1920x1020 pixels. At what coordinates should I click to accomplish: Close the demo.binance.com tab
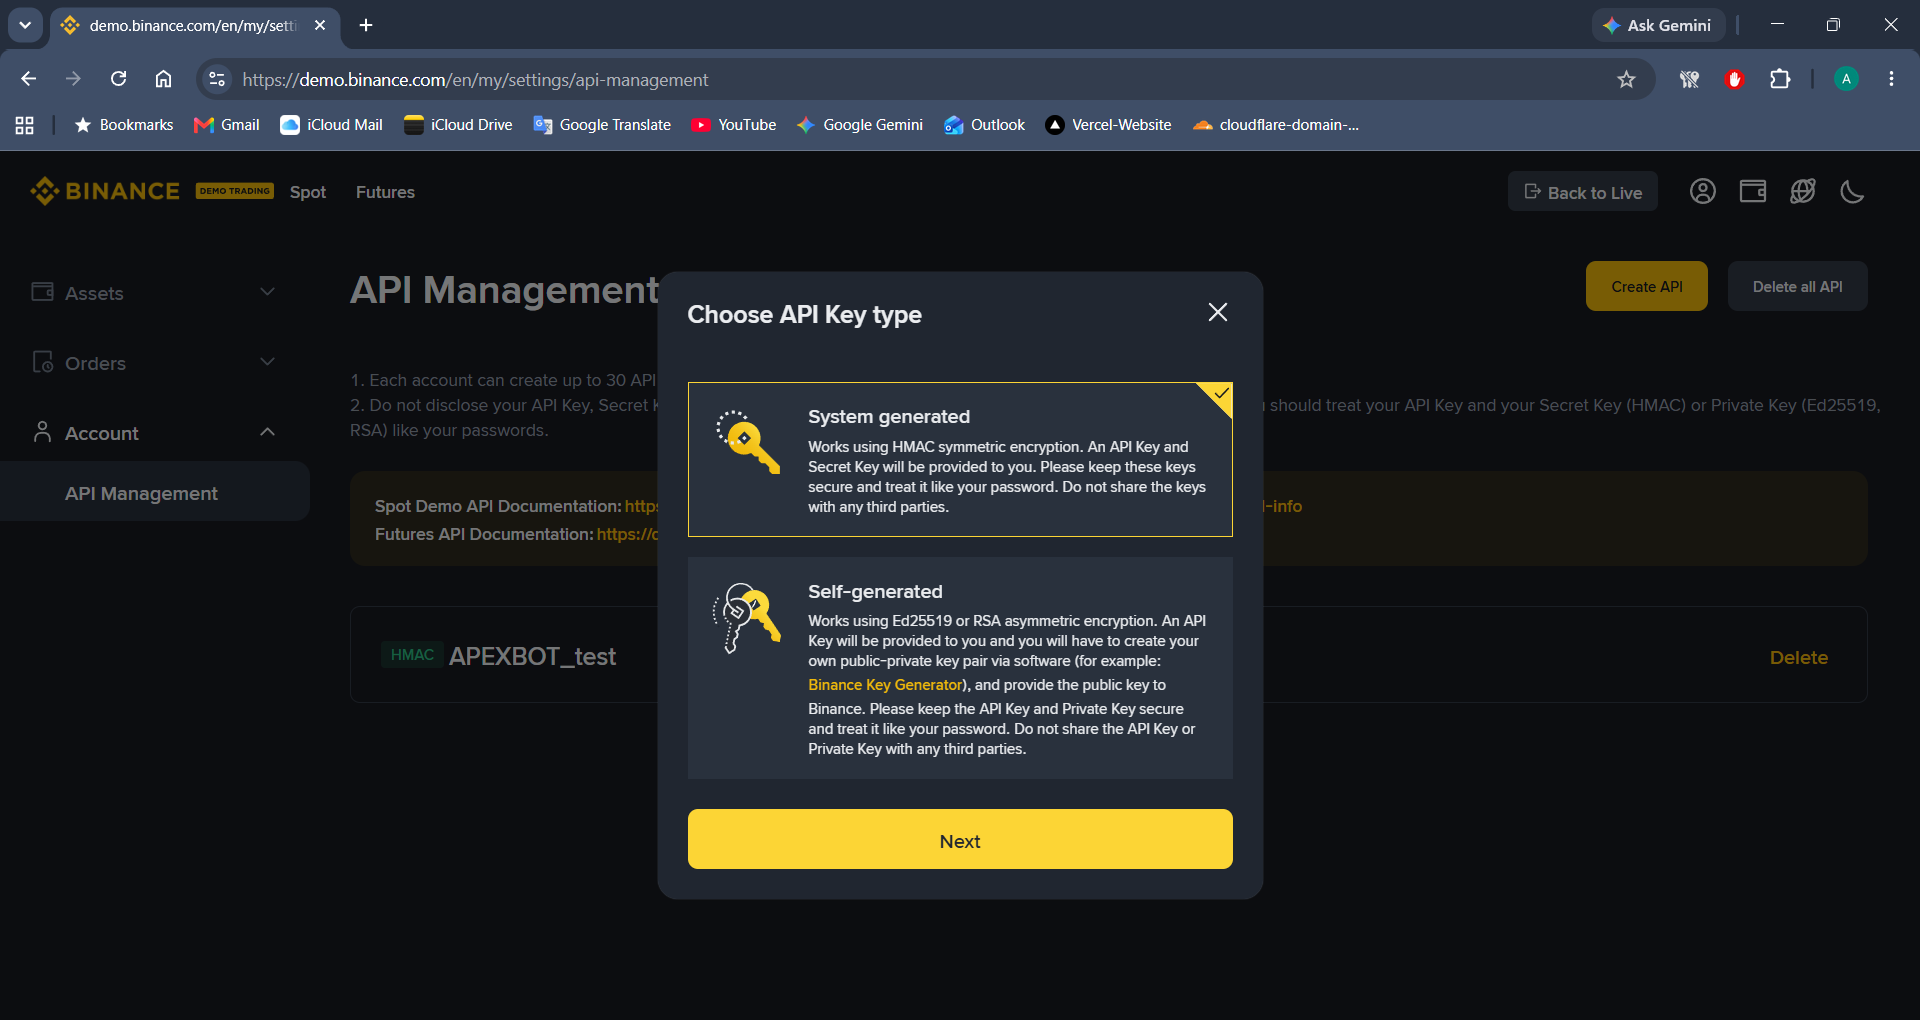tap(320, 25)
